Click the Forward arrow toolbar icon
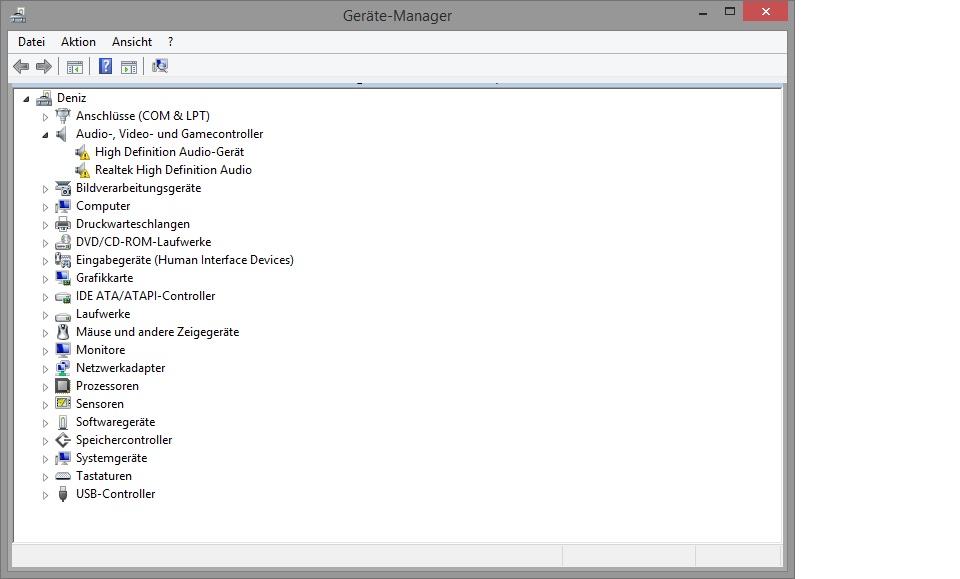The image size is (960, 579). point(43,66)
